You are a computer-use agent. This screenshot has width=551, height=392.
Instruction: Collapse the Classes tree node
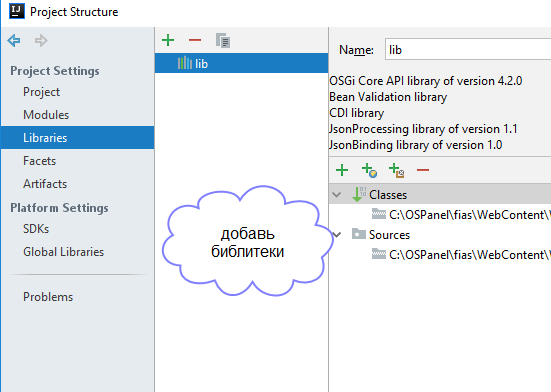click(336, 195)
